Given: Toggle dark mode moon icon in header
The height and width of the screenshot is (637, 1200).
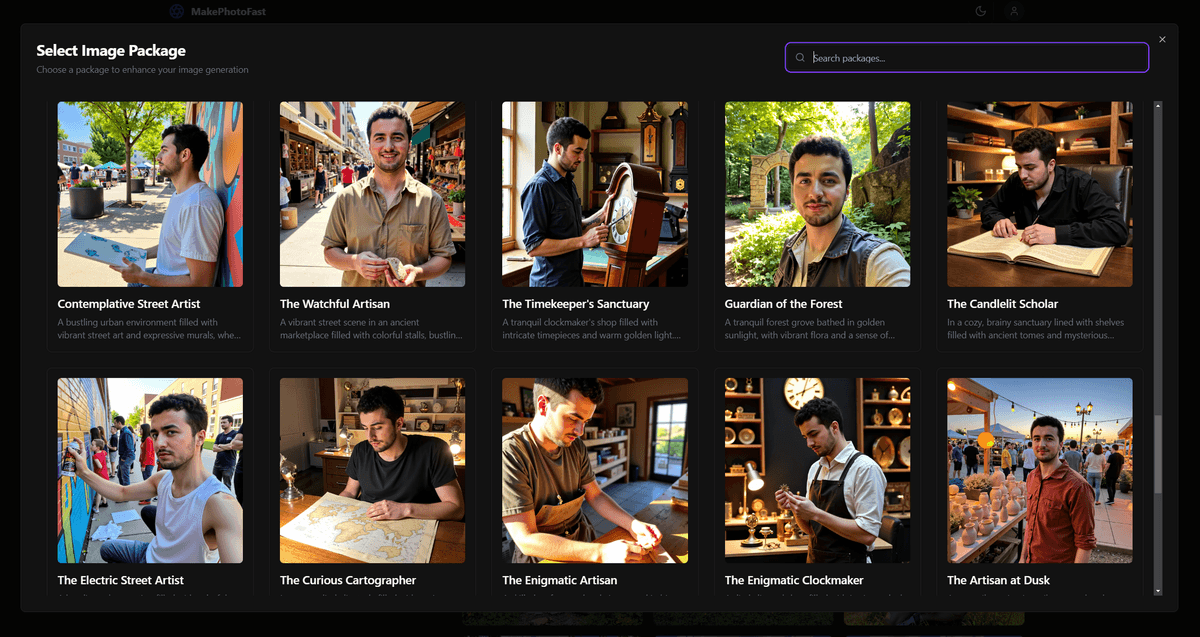Looking at the screenshot, I should (x=980, y=11).
